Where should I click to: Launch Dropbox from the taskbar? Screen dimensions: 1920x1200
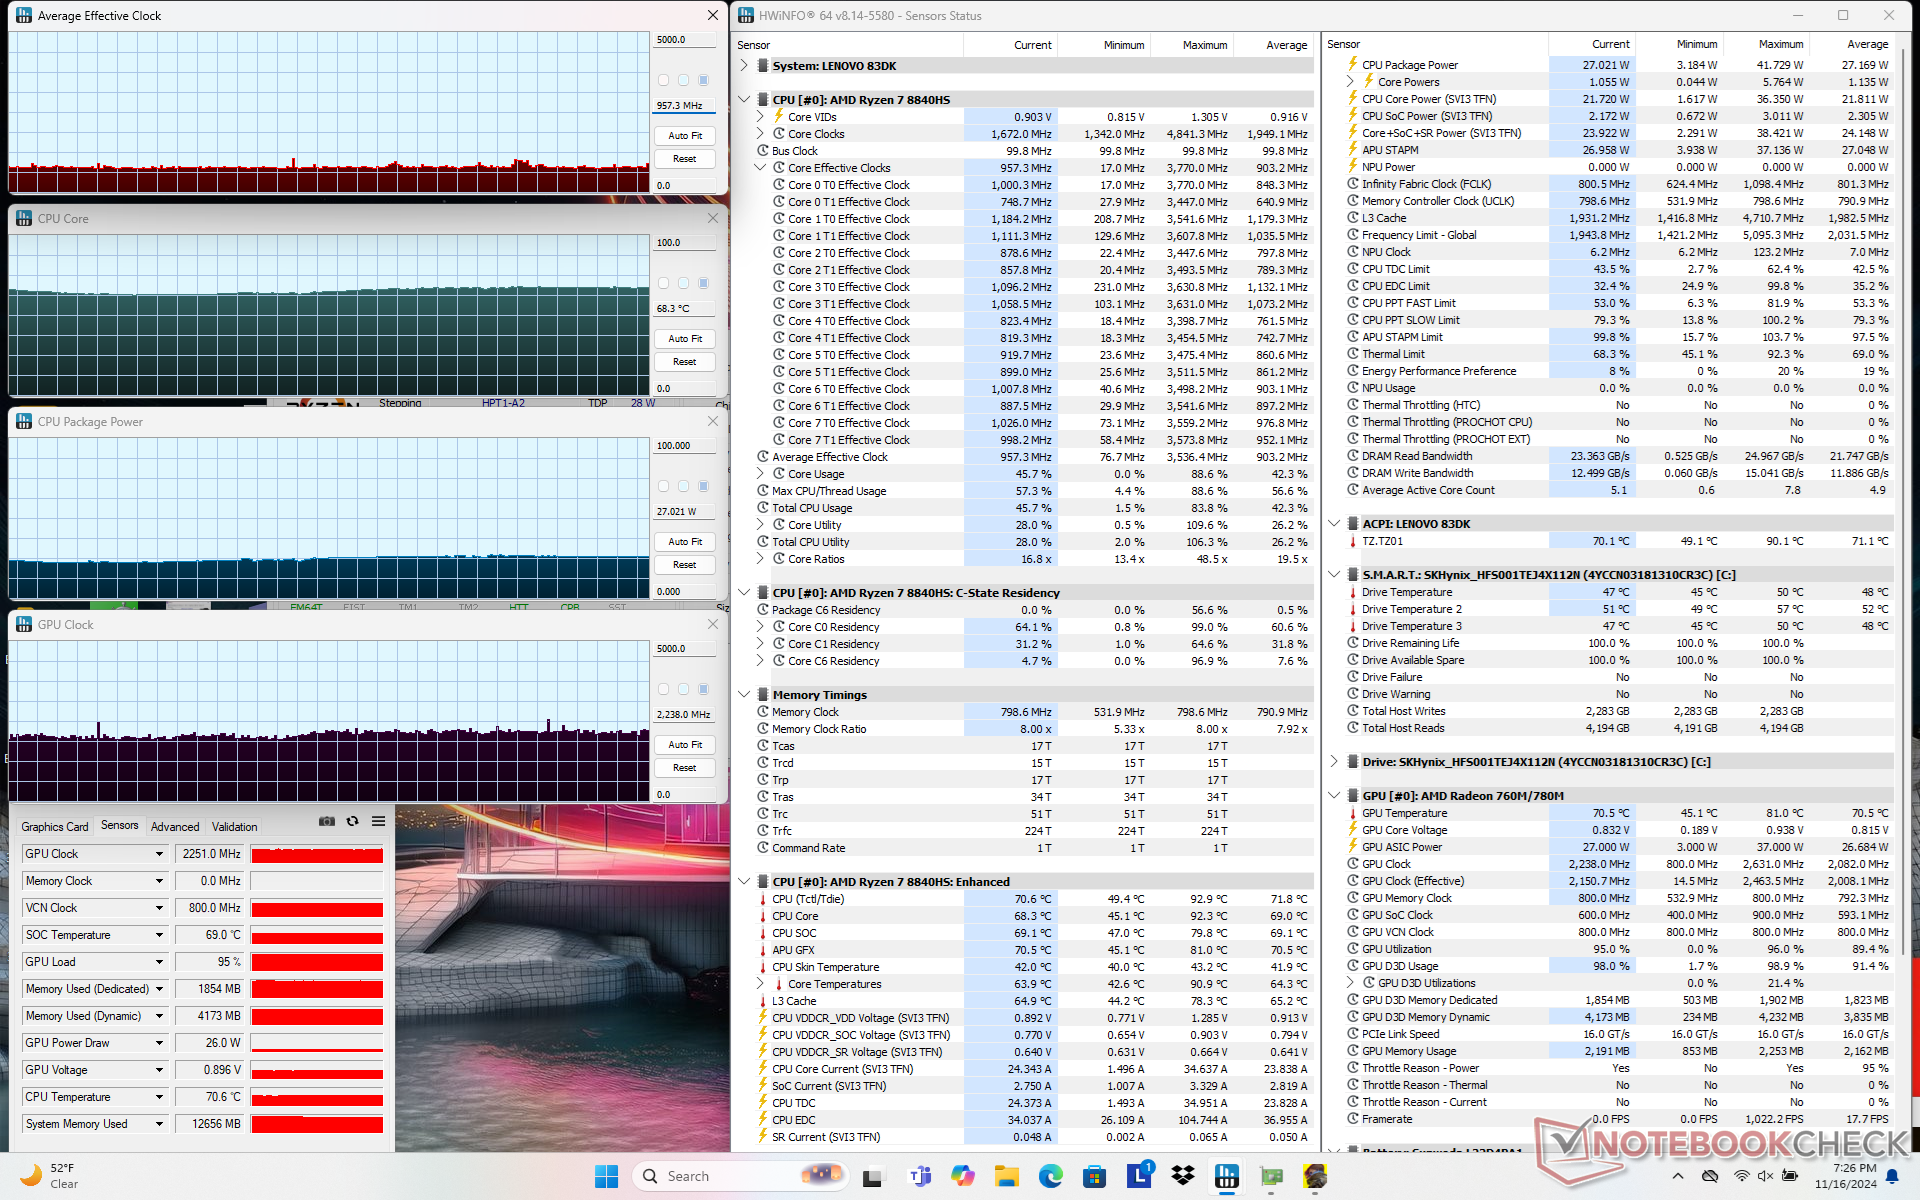(1183, 1176)
